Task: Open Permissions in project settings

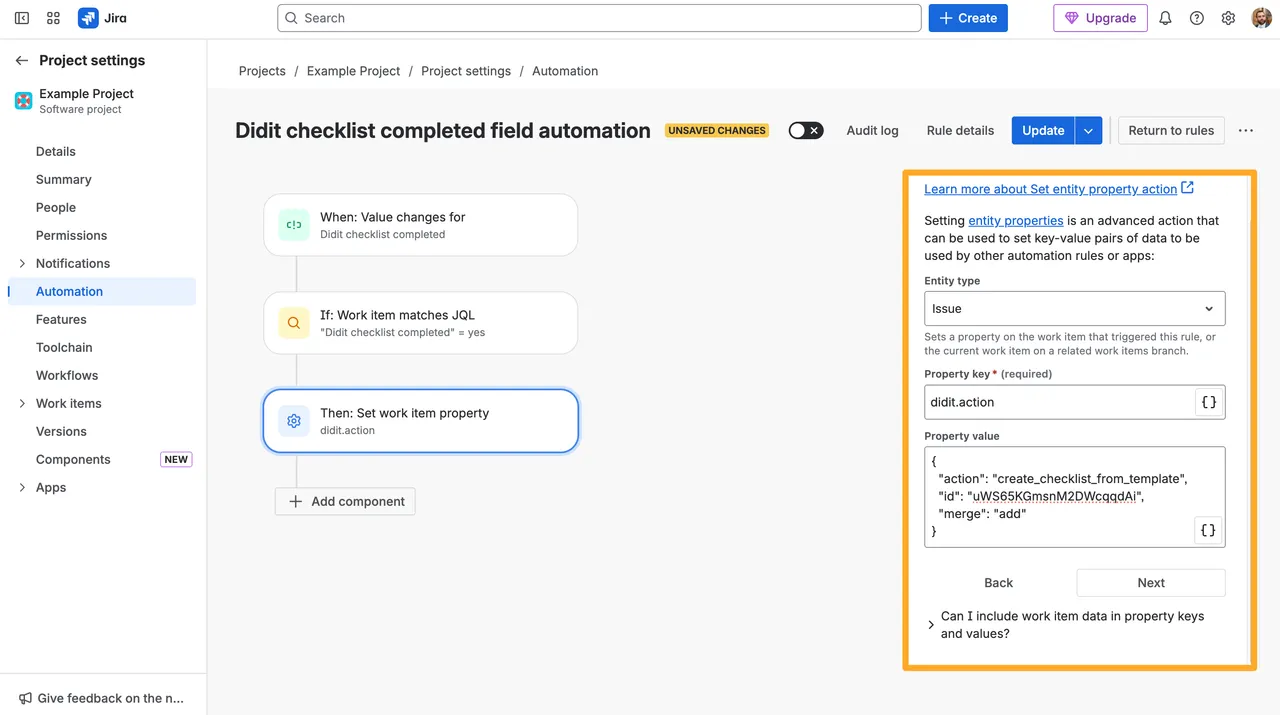Action: coord(72,235)
